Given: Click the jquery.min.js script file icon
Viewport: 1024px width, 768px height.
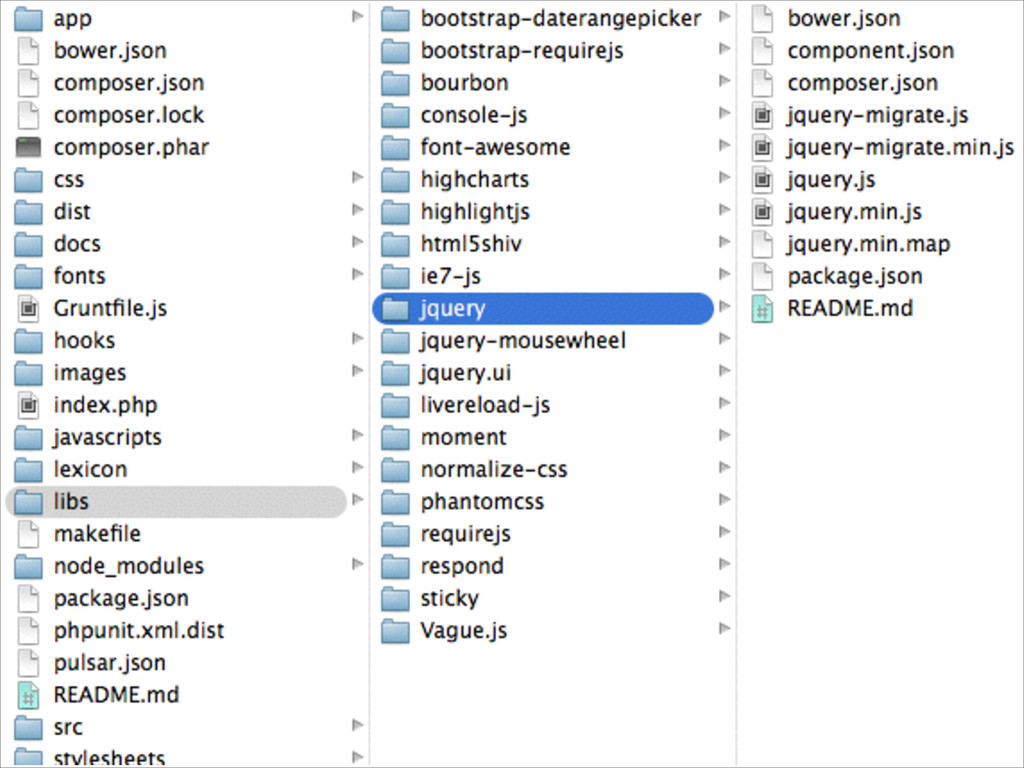Looking at the screenshot, I should (762, 212).
